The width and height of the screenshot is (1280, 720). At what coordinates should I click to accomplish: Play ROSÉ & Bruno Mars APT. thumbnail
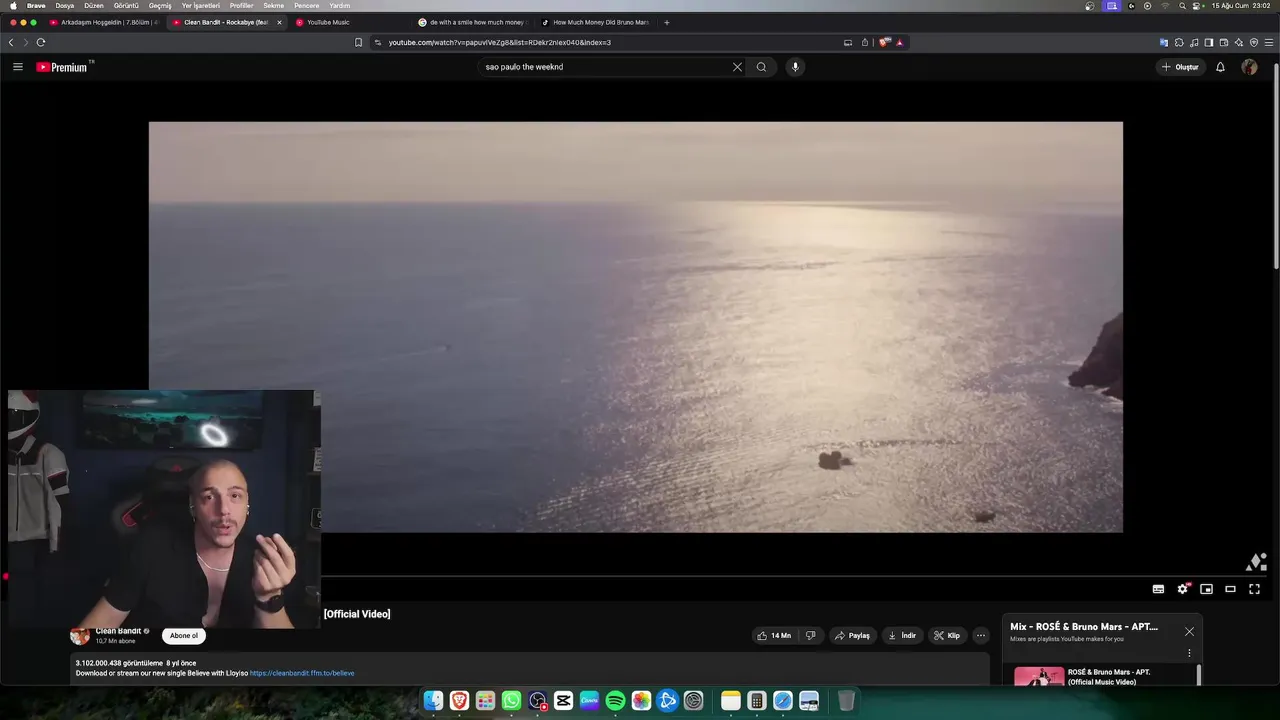tap(1039, 676)
